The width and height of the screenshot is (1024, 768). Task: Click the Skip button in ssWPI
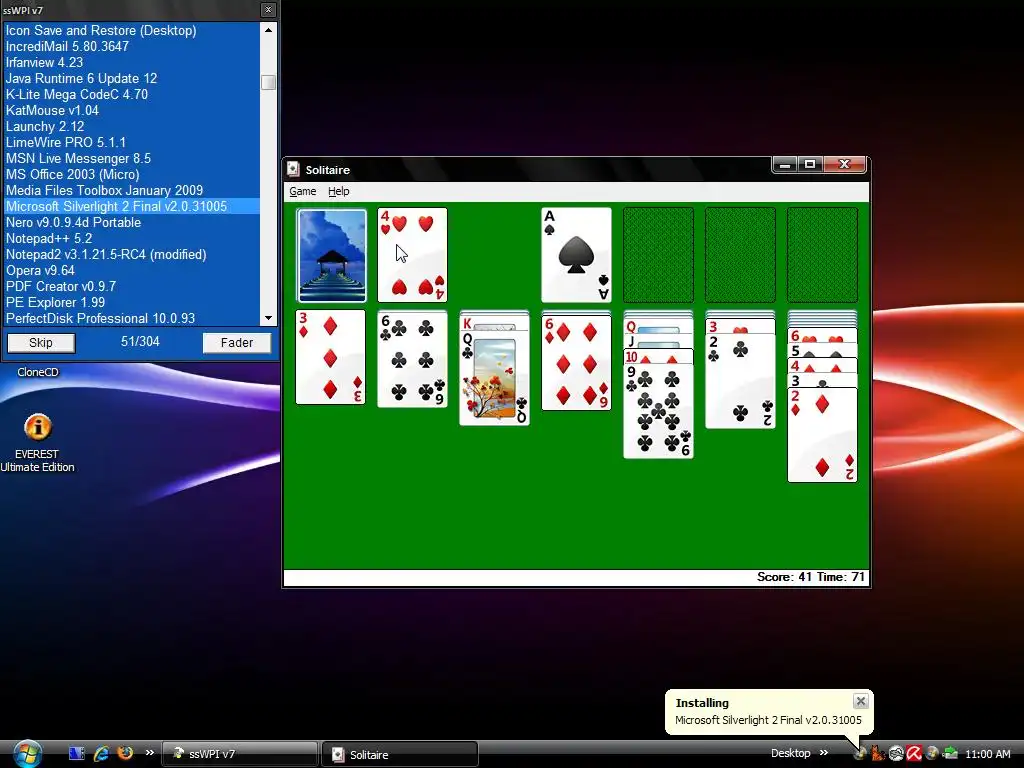pyautogui.click(x=40, y=343)
